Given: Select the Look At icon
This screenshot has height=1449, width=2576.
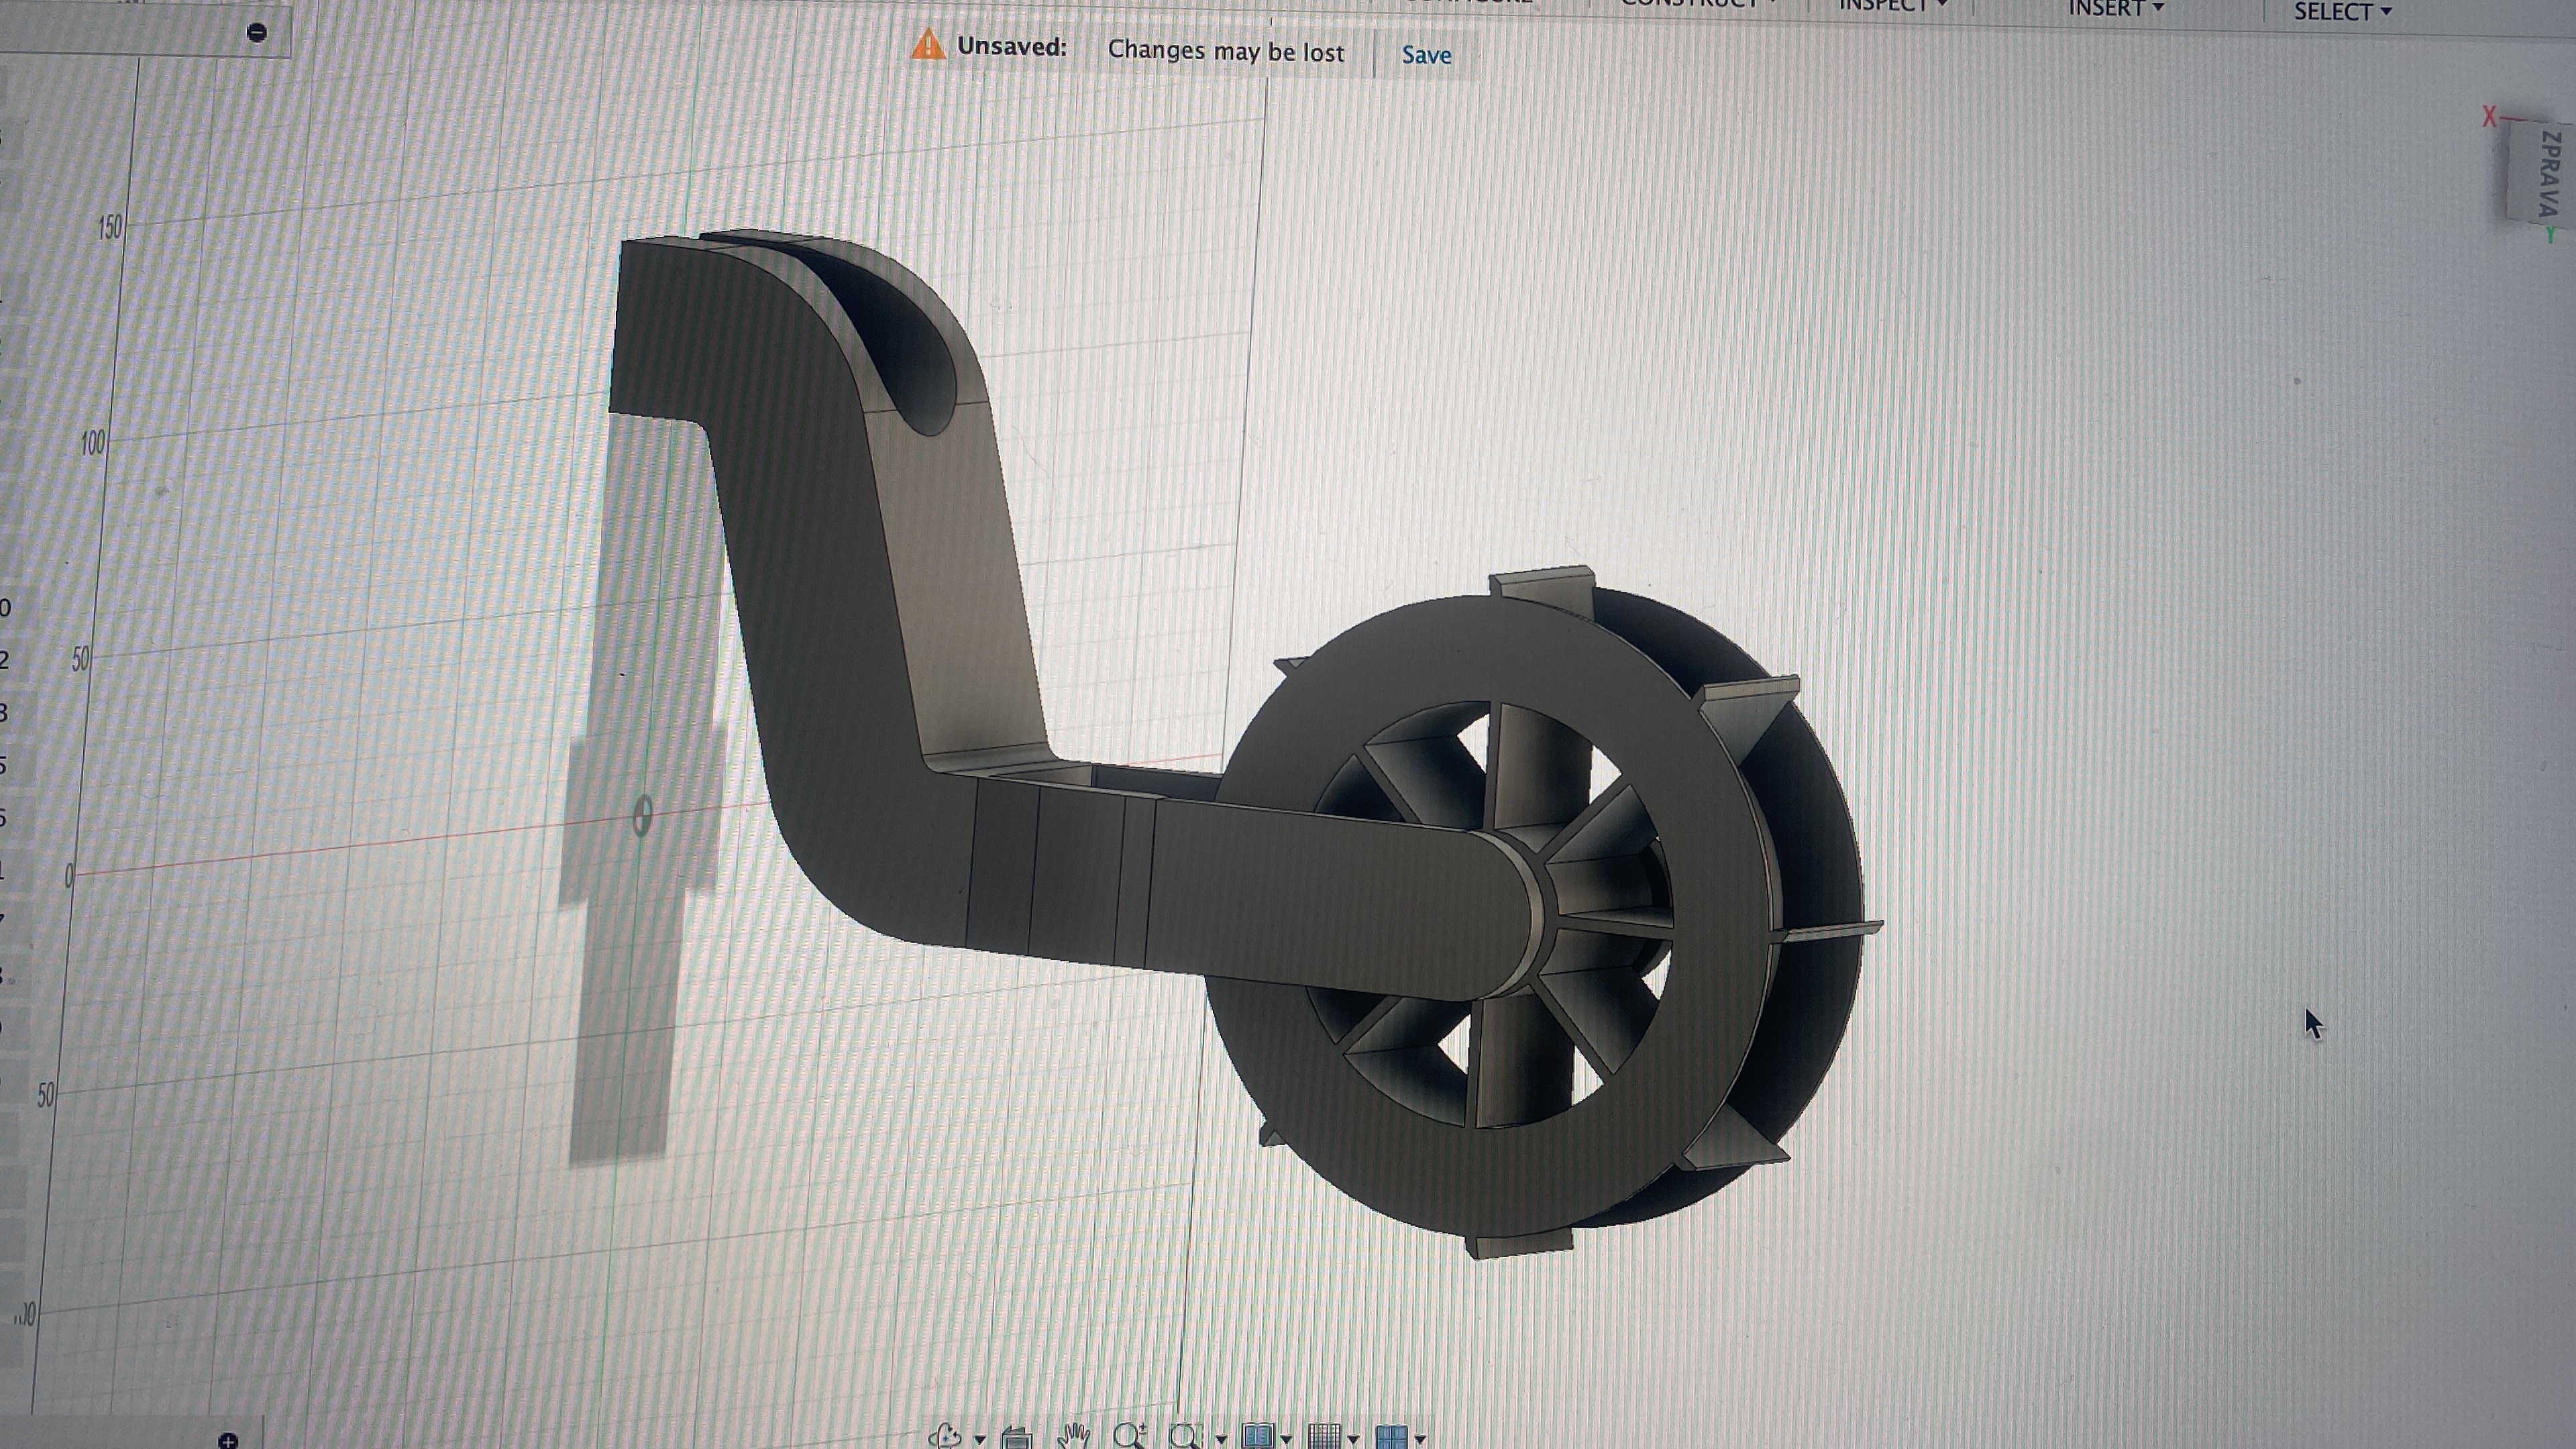Looking at the screenshot, I should 1016,1438.
